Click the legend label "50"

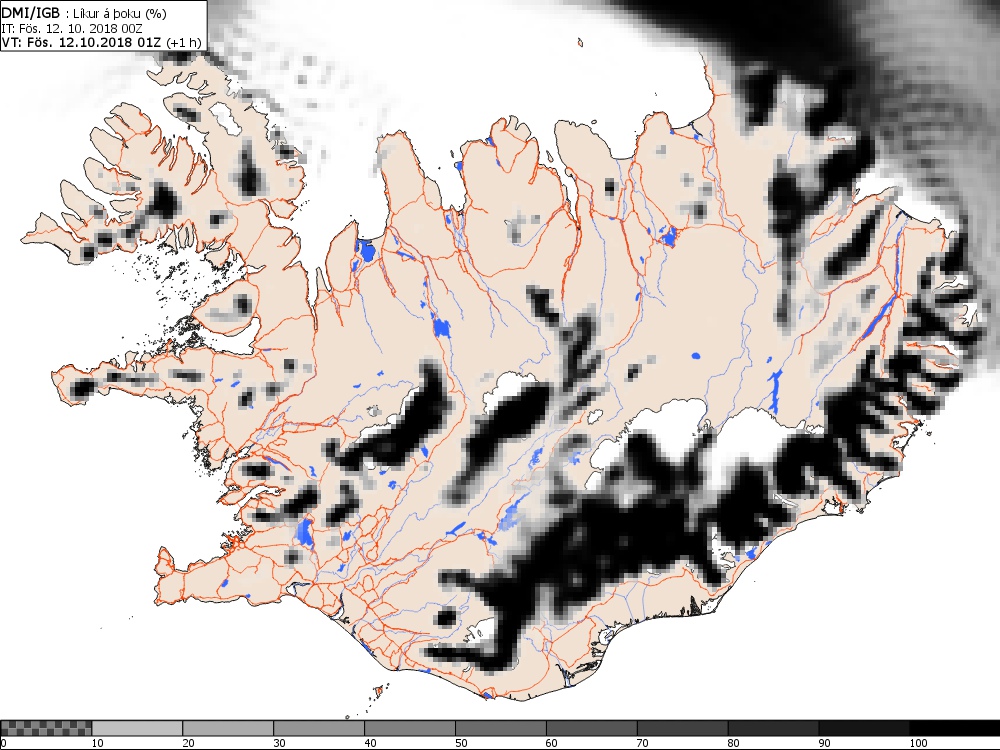[461, 743]
